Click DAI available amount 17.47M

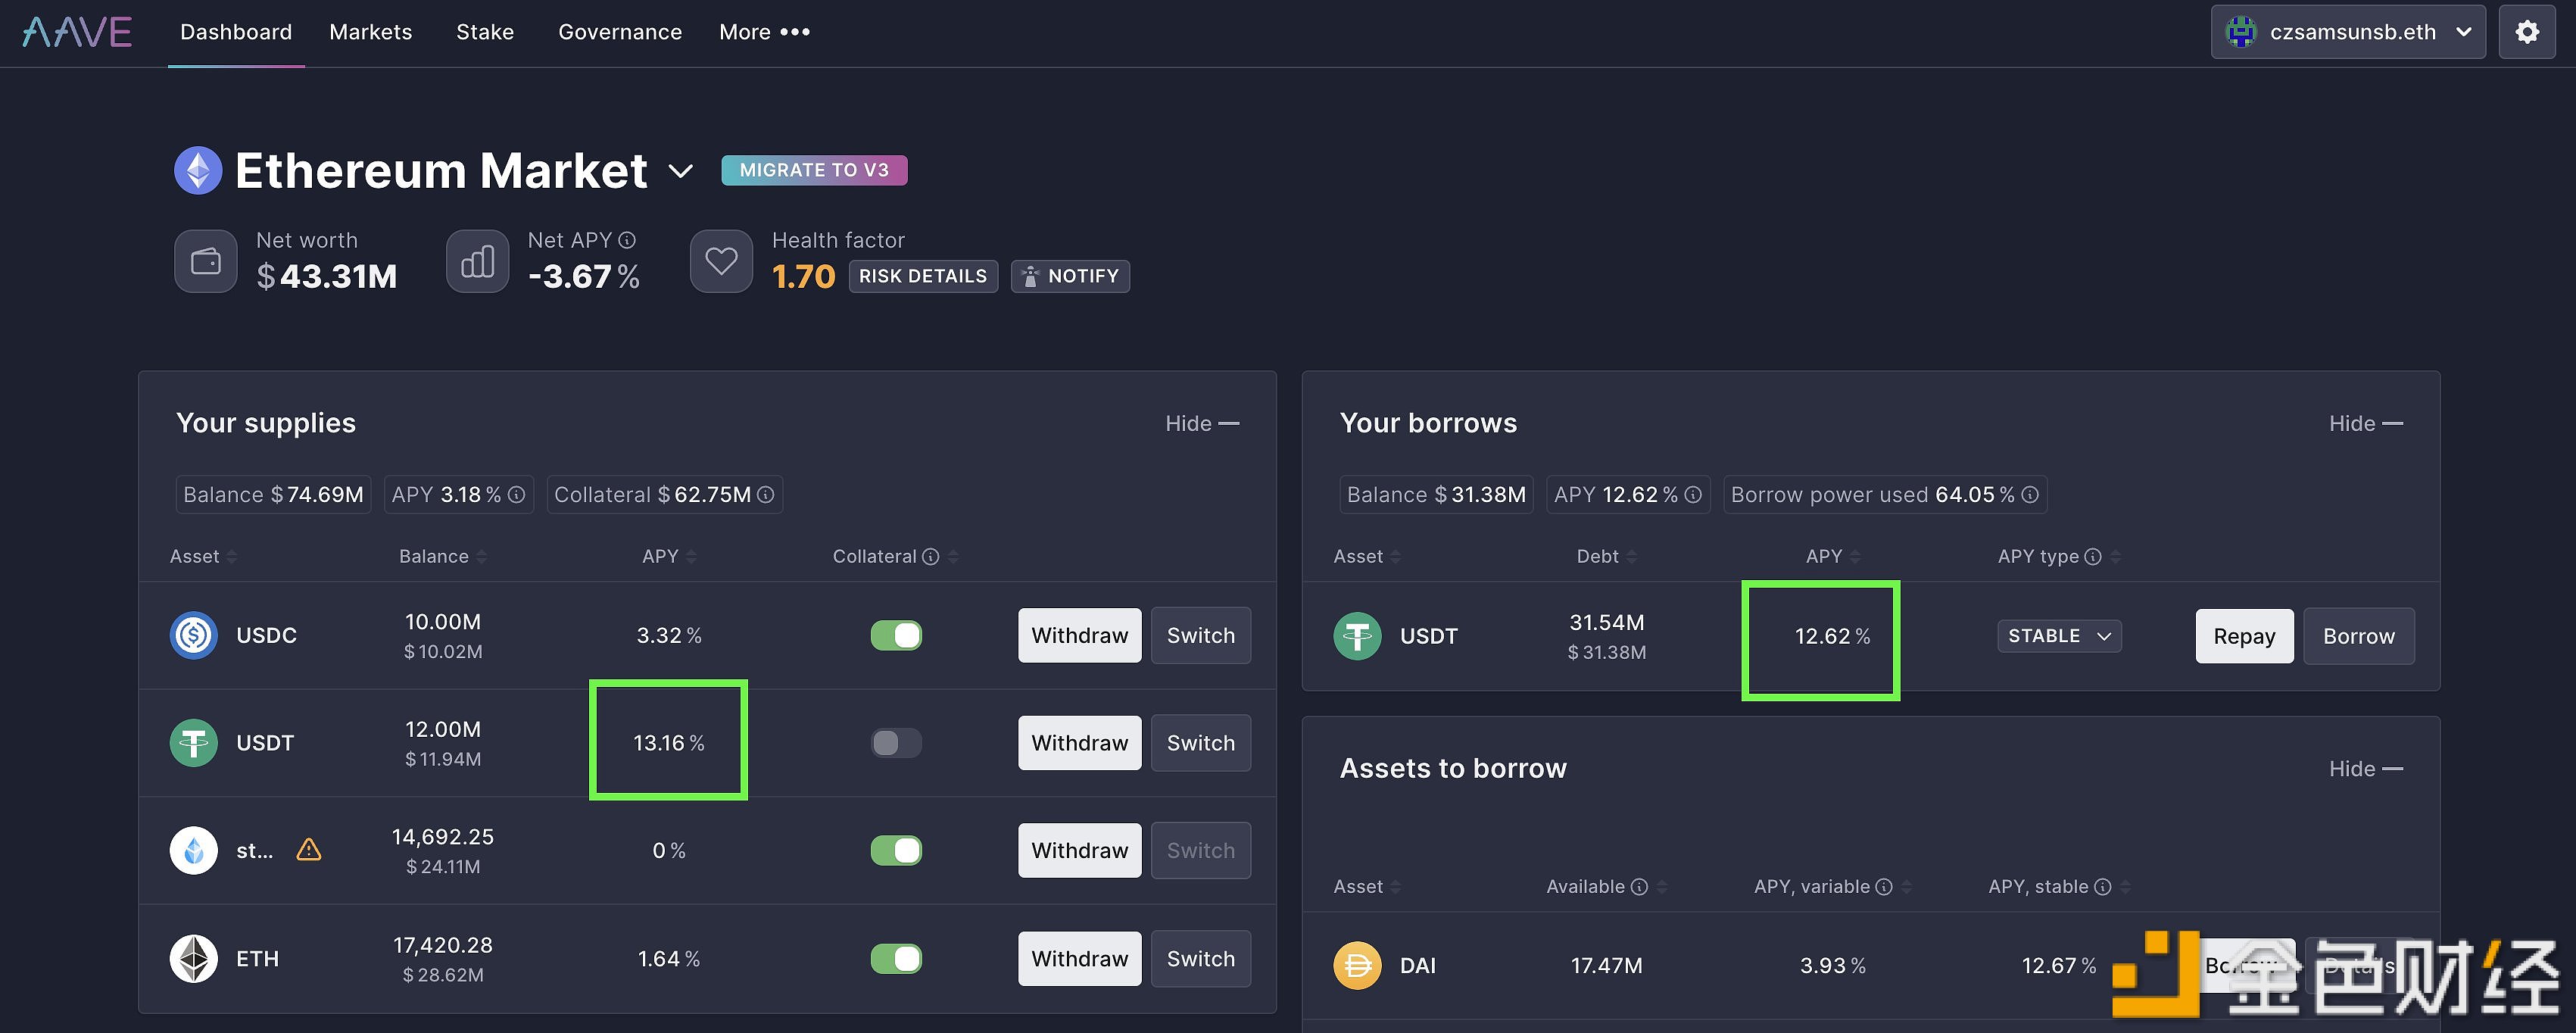[x=1606, y=966]
